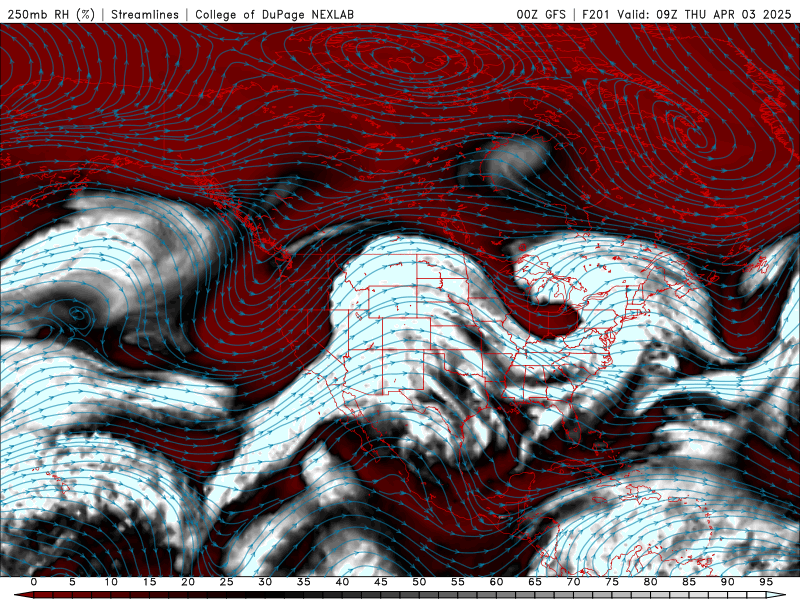Select the "60" value on the colorbar scale

496,582
